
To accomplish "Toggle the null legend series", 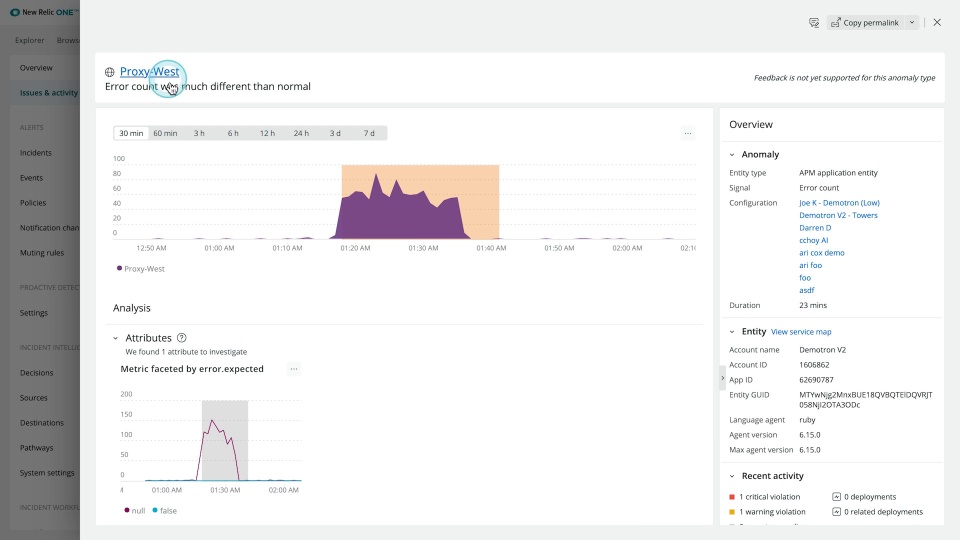I will click(x=135, y=510).
